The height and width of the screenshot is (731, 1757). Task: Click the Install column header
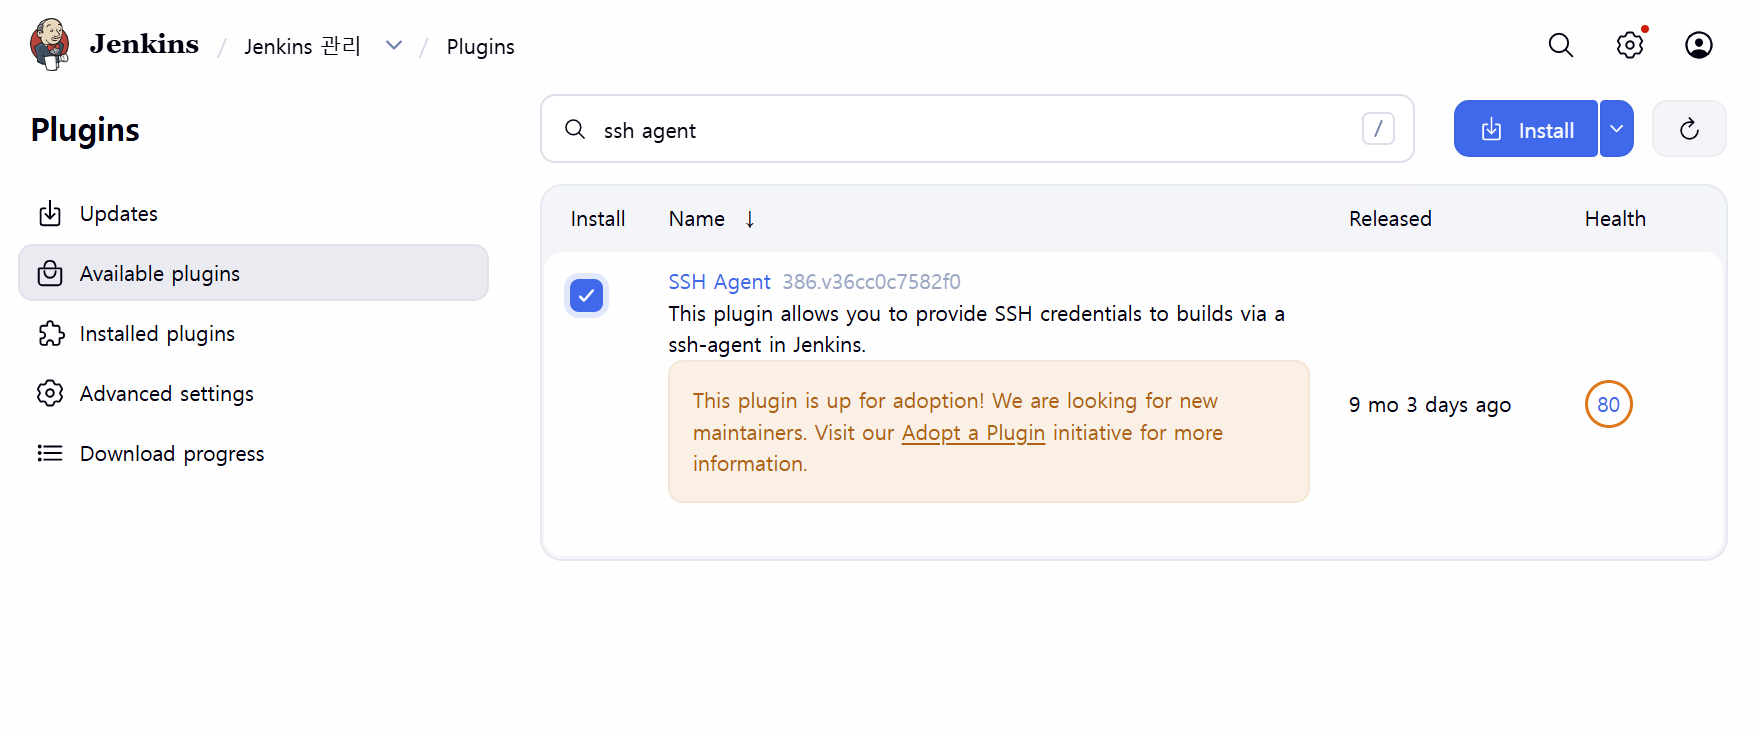pos(598,219)
